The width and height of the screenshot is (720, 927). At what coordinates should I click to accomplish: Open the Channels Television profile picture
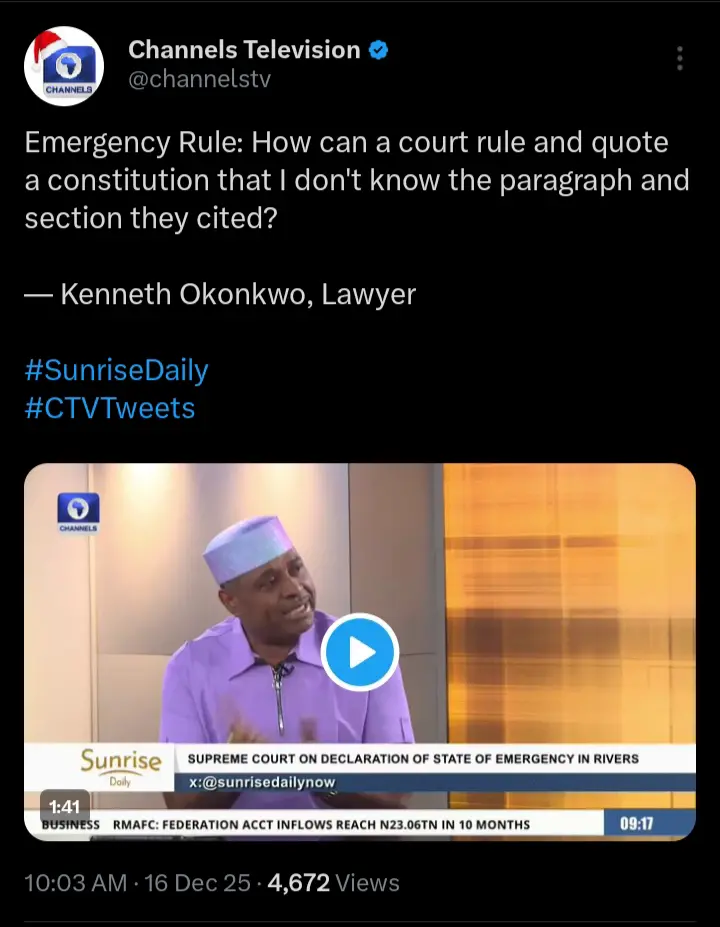[64, 66]
